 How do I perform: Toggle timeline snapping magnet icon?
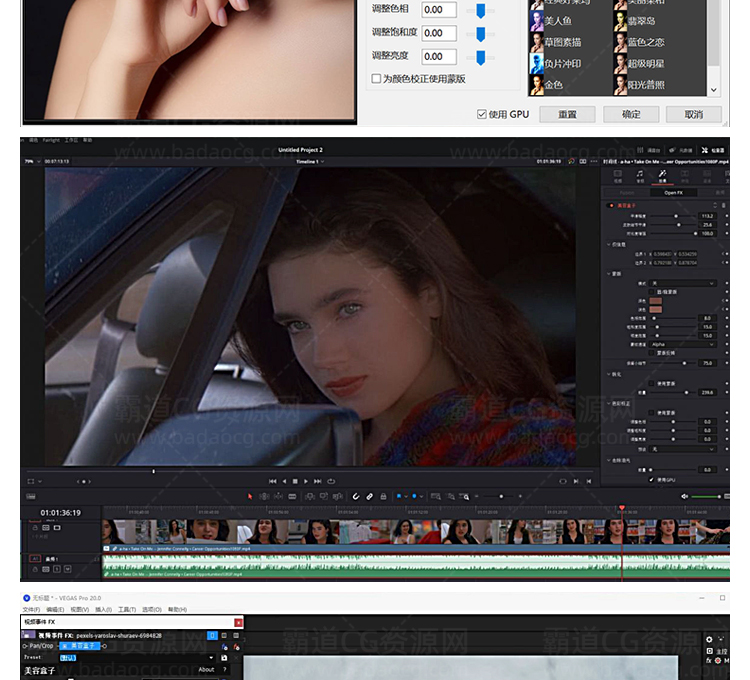pyautogui.click(x=356, y=496)
